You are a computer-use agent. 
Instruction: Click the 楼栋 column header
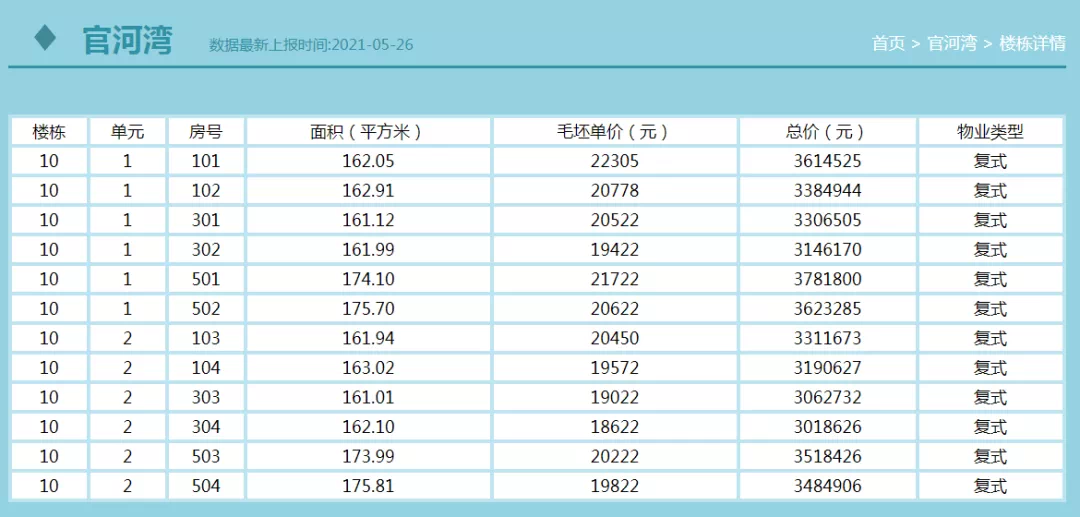point(50,131)
